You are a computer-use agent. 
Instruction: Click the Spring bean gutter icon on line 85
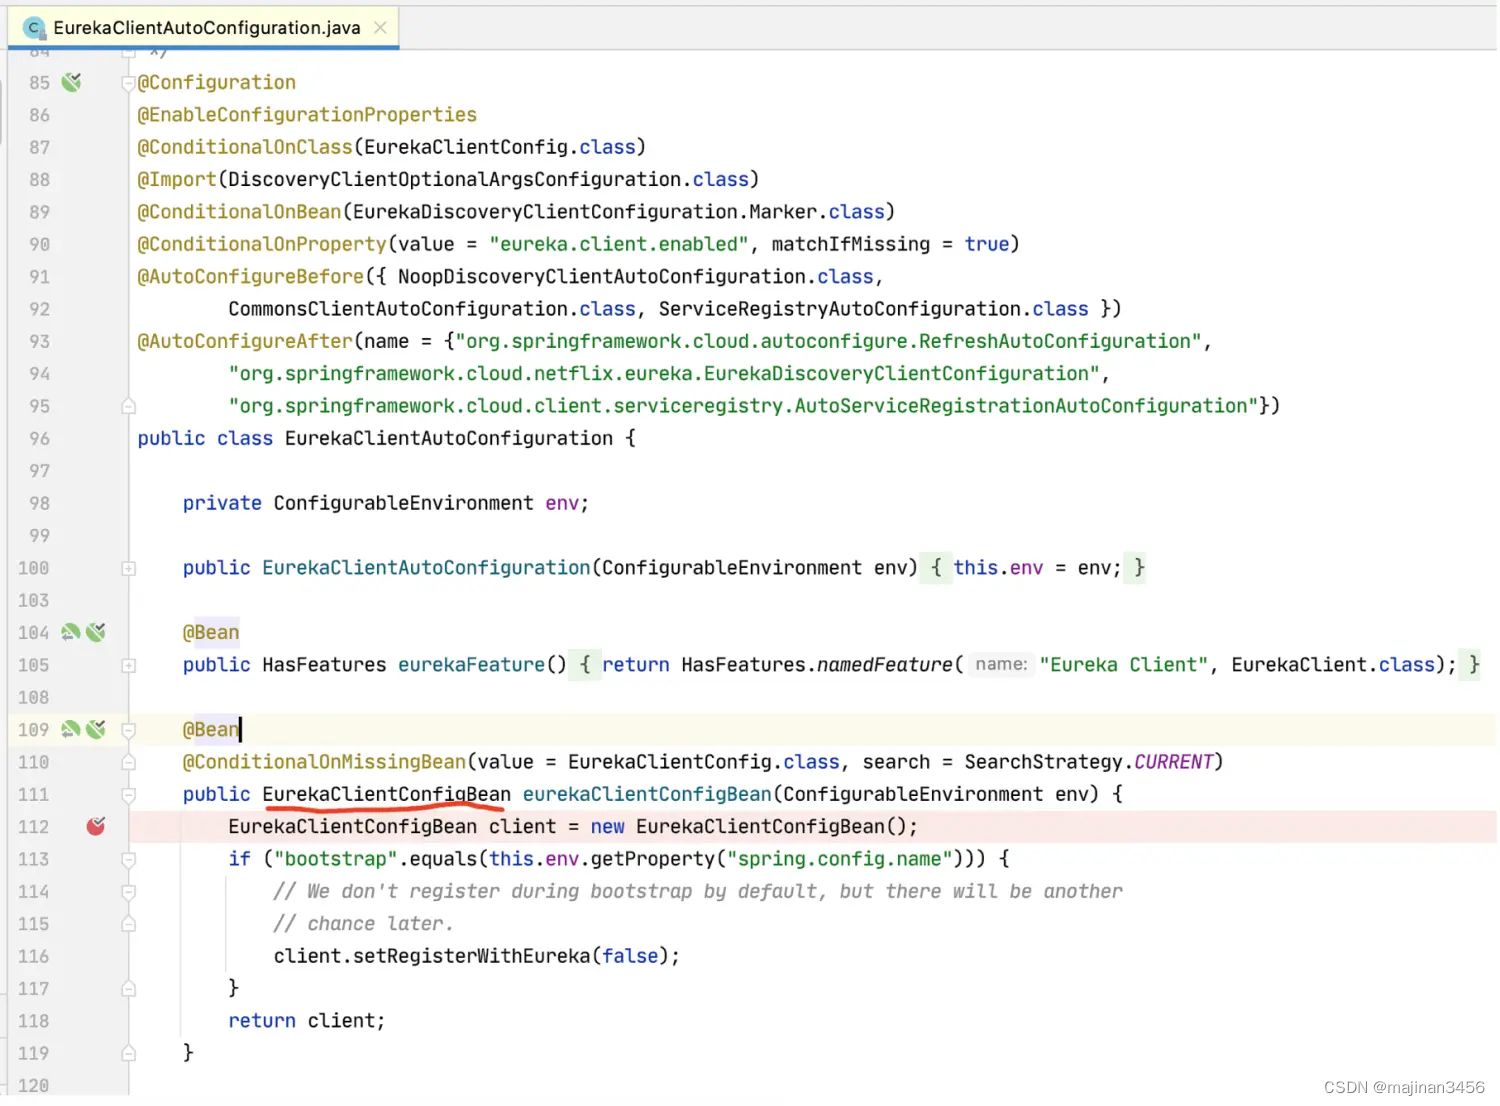click(x=71, y=82)
